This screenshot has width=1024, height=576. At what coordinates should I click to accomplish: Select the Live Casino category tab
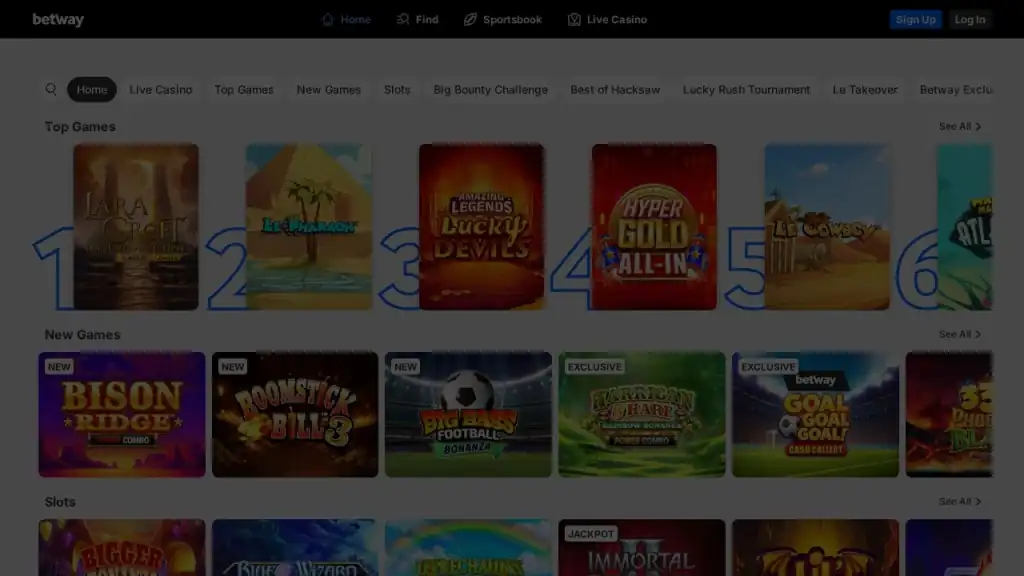[x=161, y=89]
